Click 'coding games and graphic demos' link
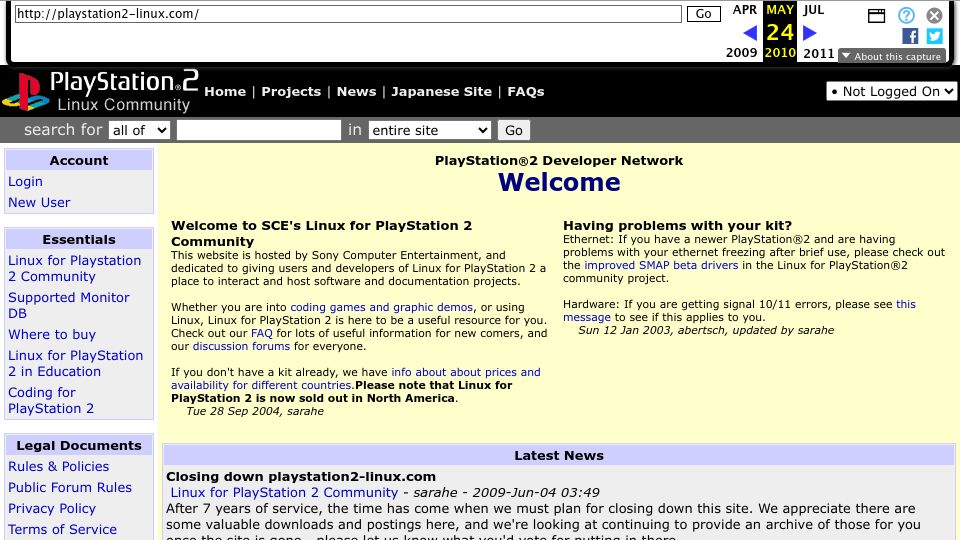 tap(381, 307)
